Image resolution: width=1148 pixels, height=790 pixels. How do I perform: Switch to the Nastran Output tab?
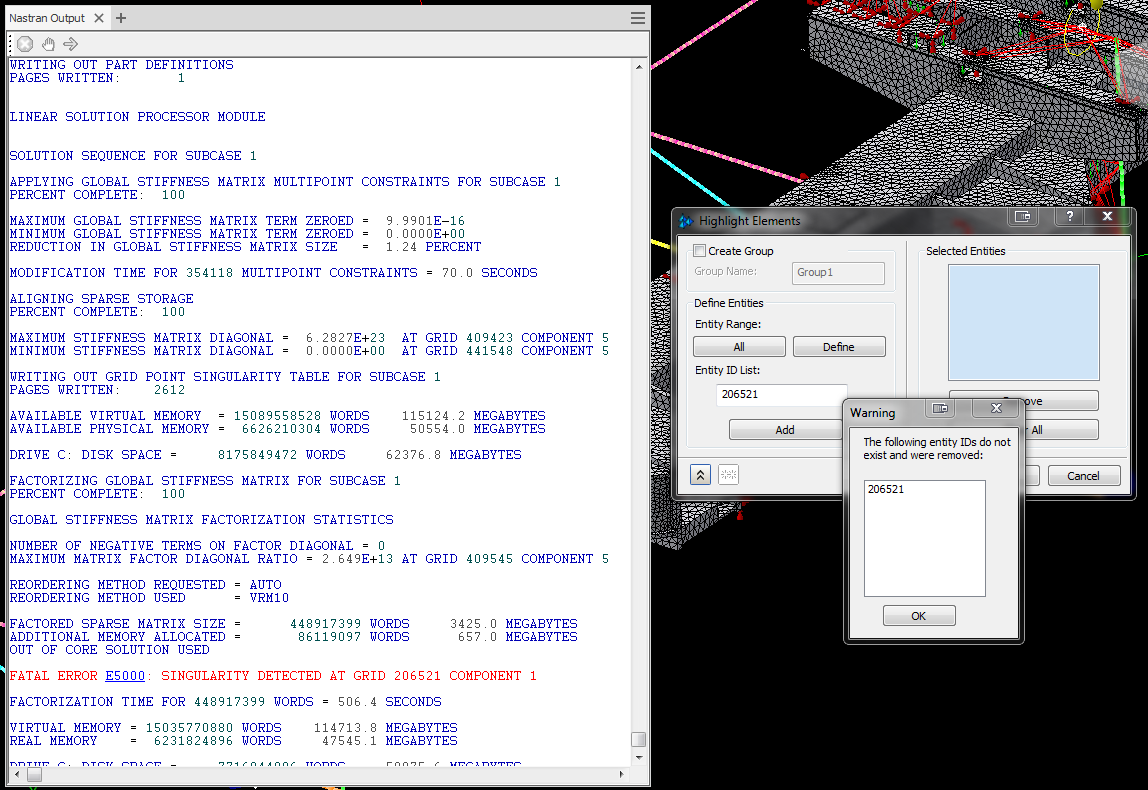(x=47, y=18)
